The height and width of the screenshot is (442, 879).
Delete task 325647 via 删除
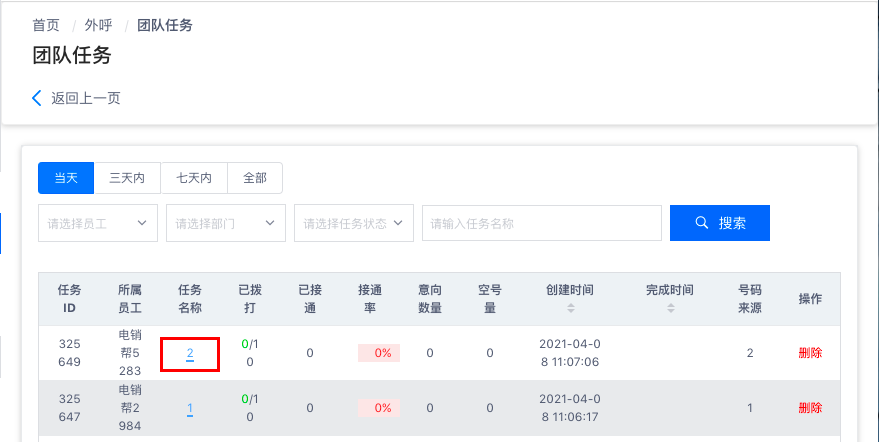pyautogui.click(x=810, y=408)
